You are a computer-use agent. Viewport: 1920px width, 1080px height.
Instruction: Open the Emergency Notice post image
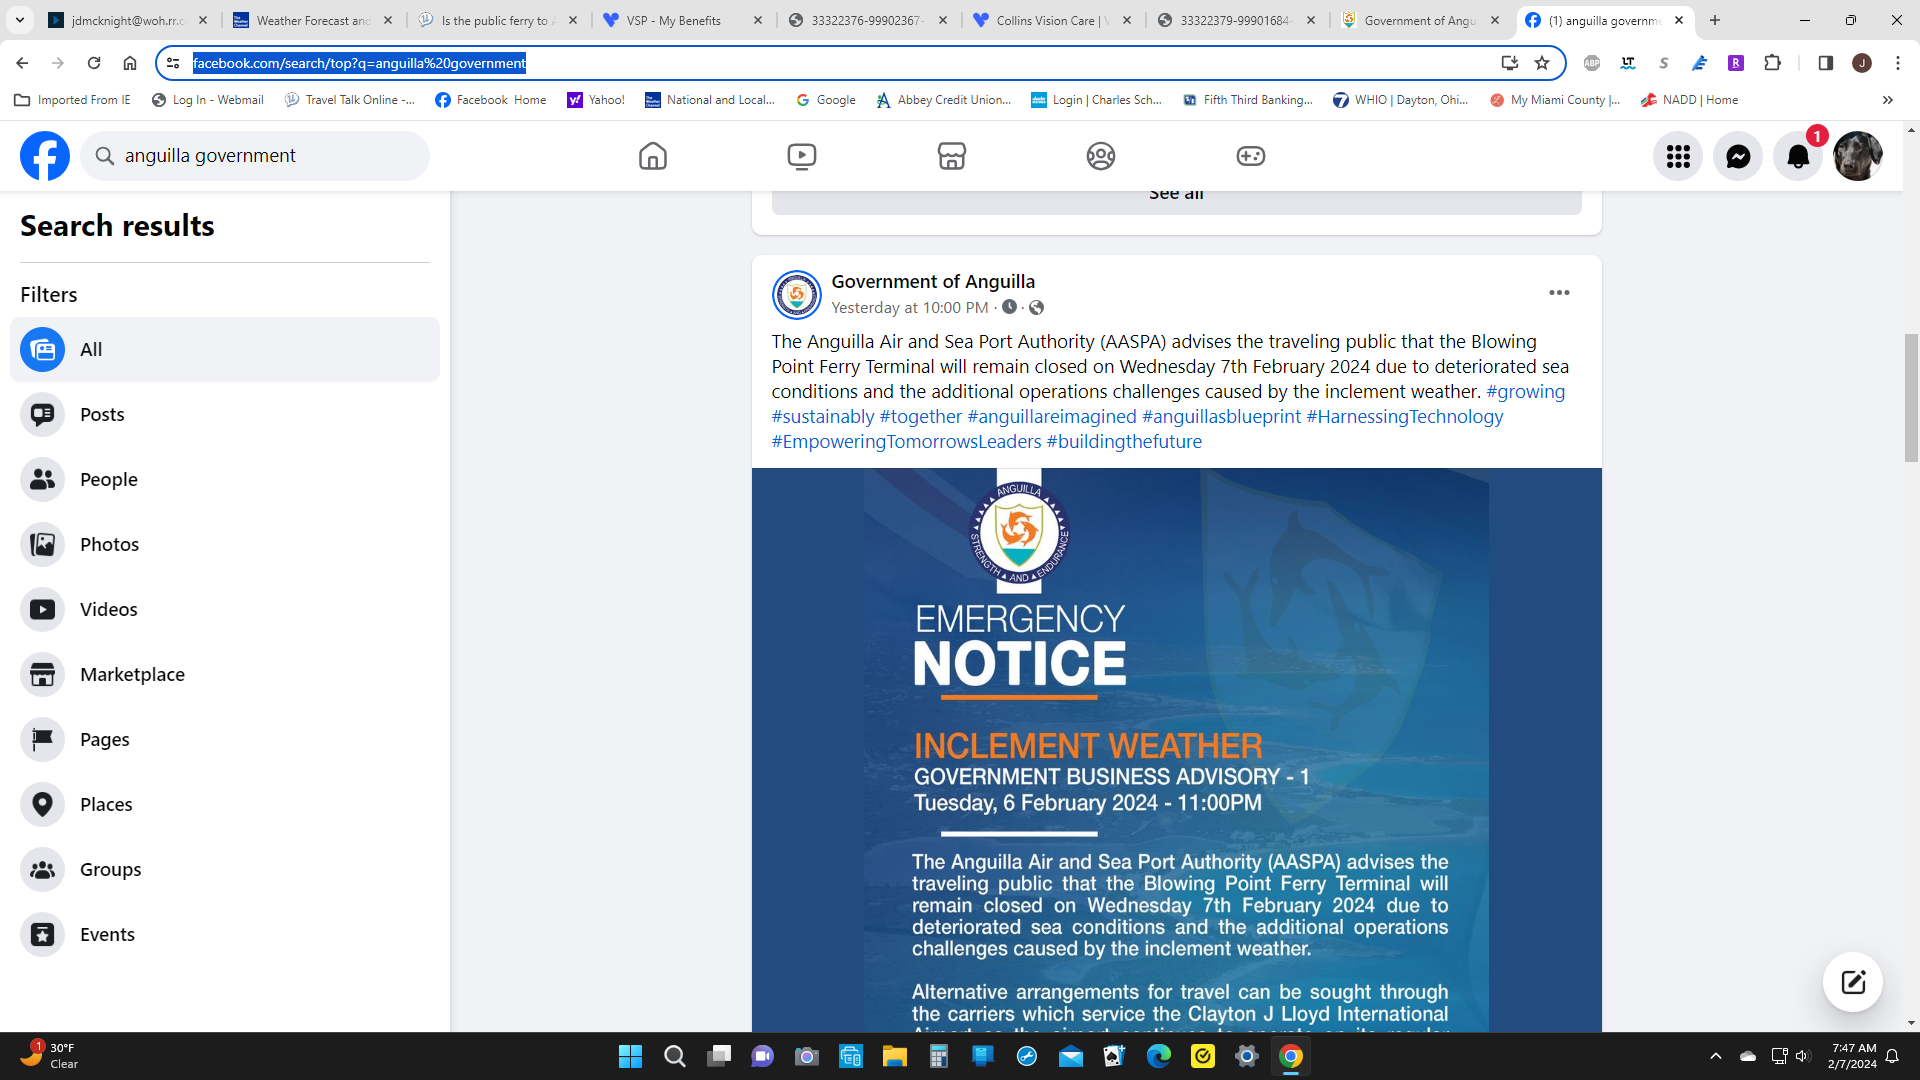click(x=1176, y=750)
